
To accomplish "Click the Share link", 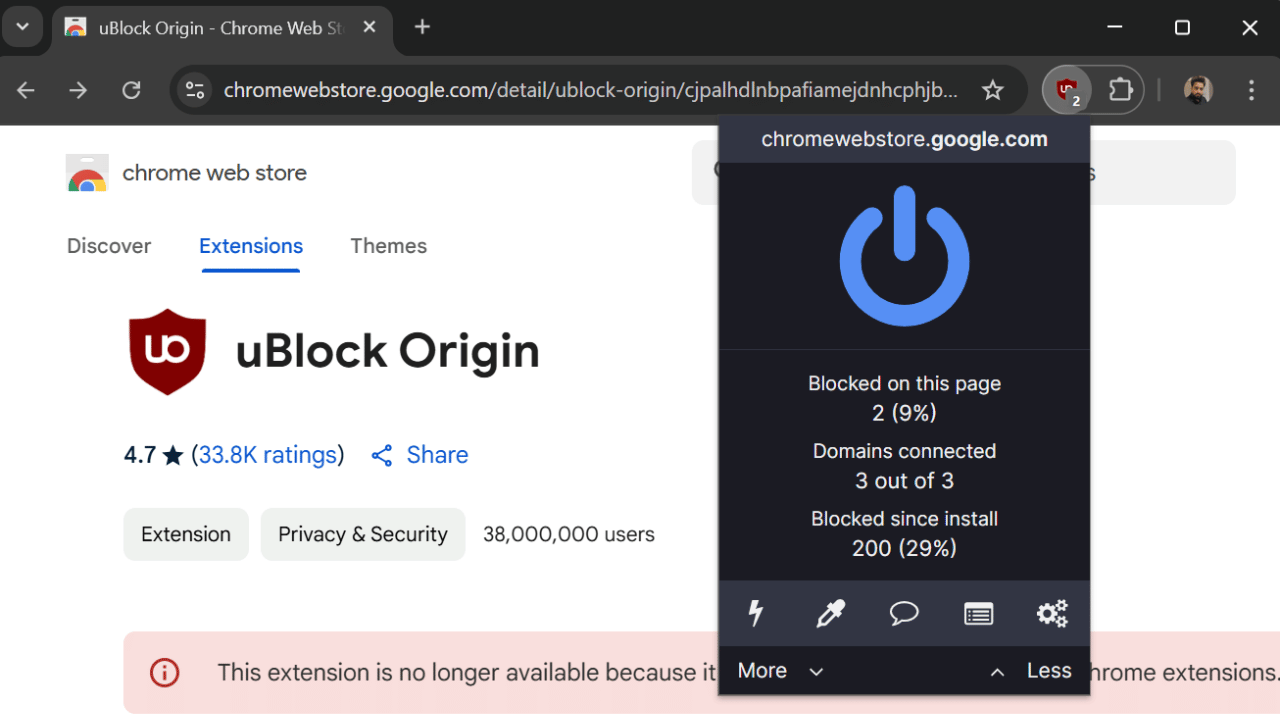I will [x=420, y=455].
